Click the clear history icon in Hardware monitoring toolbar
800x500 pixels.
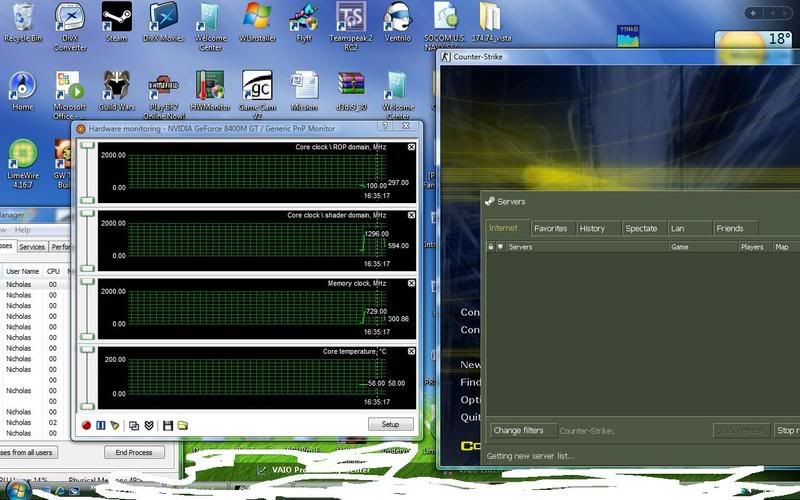(x=115, y=425)
